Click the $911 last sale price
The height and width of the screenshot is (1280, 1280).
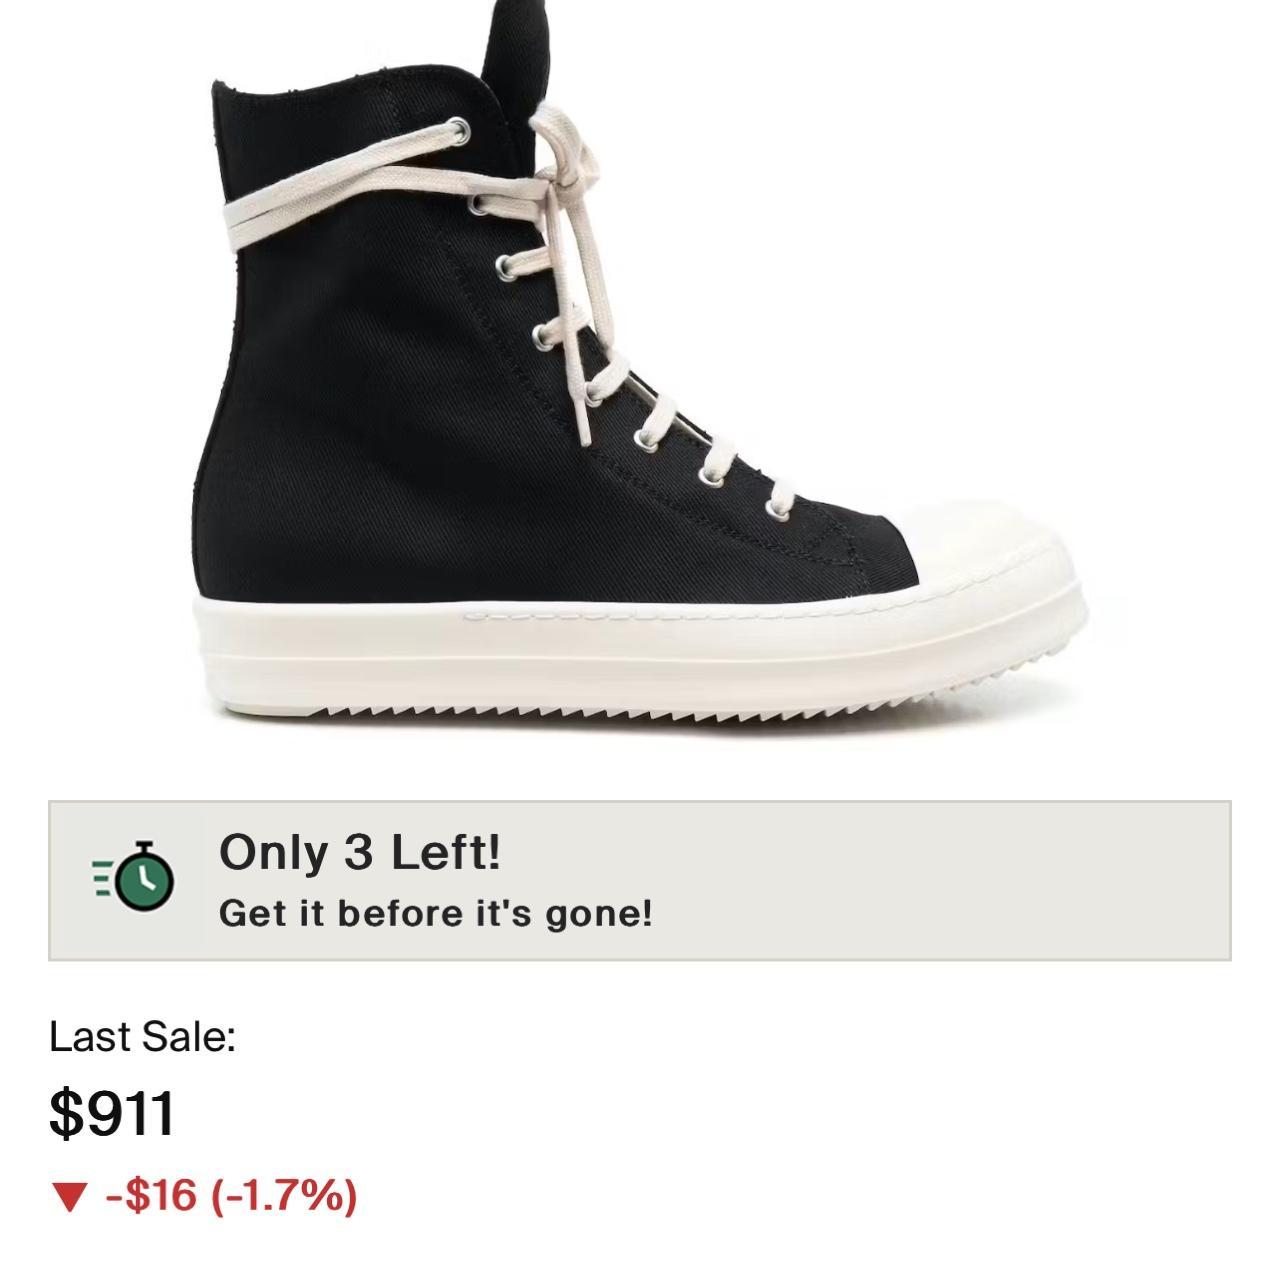coord(112,1113)
